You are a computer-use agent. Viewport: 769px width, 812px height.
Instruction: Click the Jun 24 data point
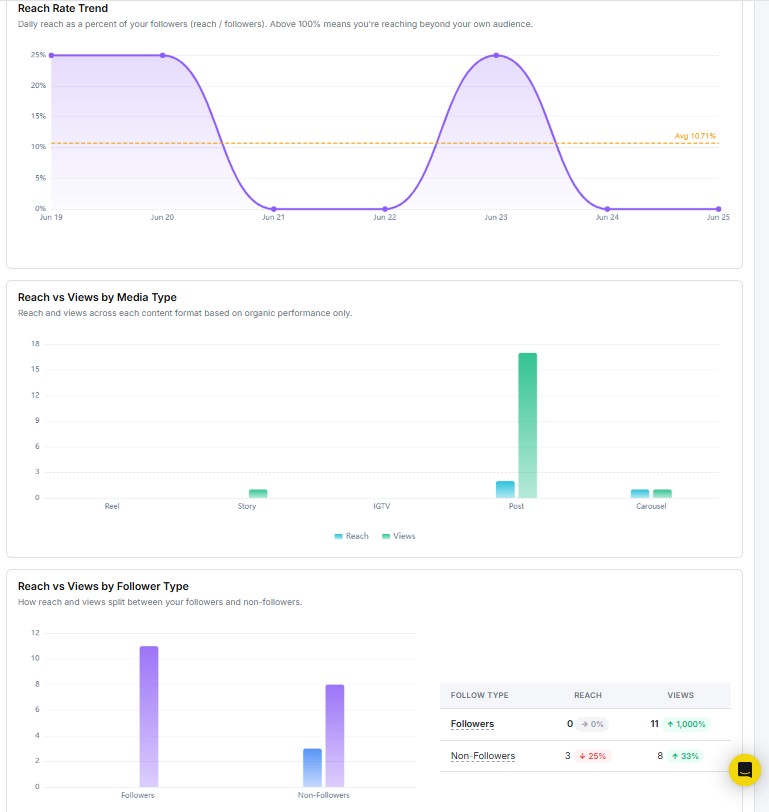pyautogui.click(x=607, y=209)
